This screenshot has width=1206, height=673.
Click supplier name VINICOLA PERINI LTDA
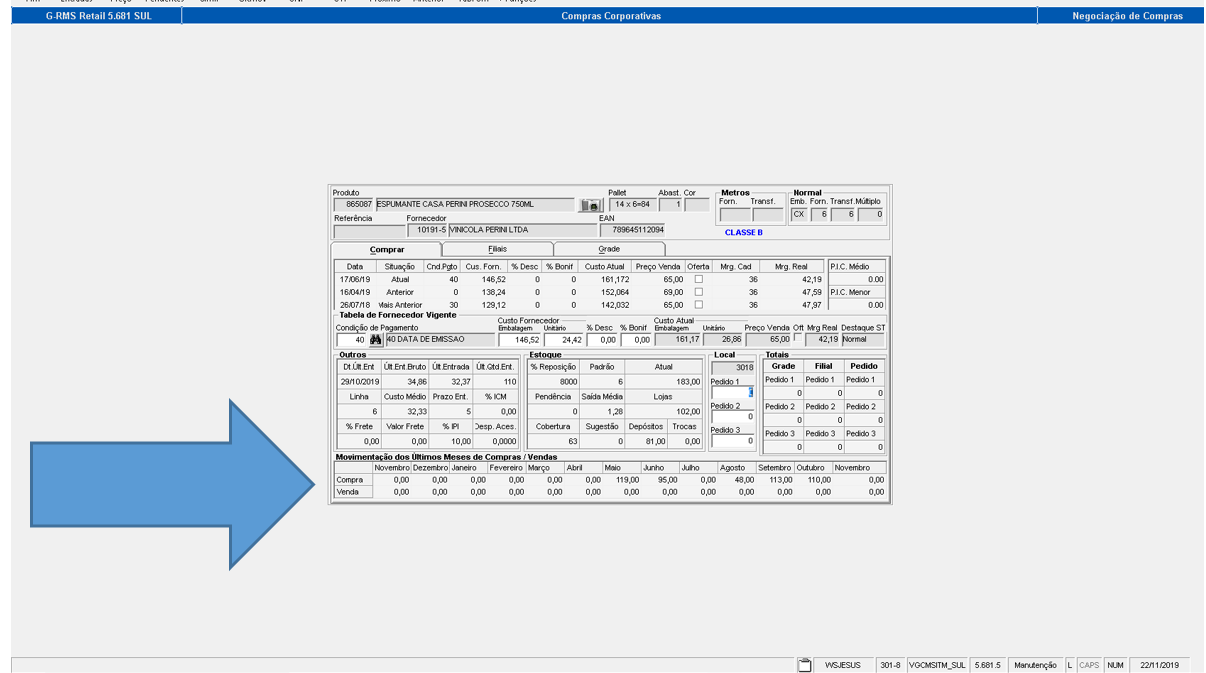[x=522, y=230]
